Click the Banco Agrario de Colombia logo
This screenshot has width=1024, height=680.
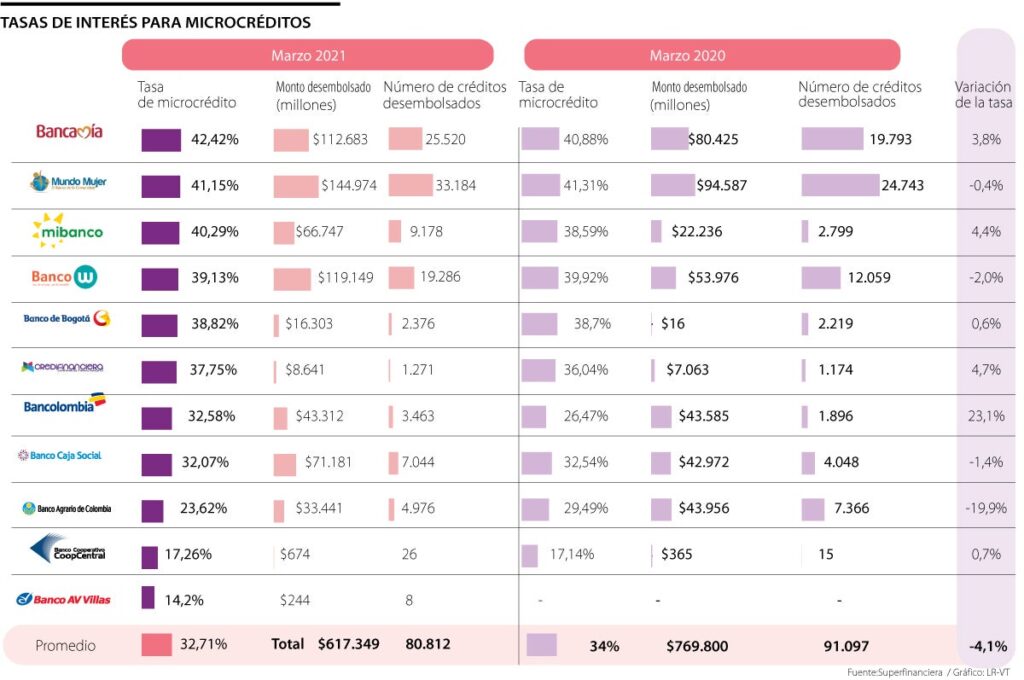point(66,508)
